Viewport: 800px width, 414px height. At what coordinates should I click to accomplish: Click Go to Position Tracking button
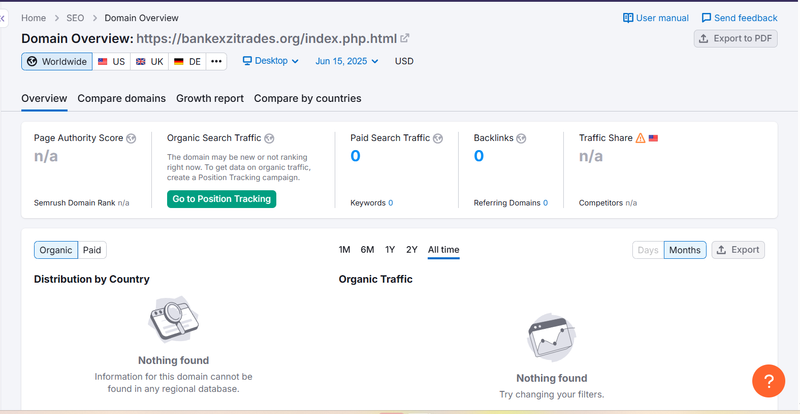221,199
